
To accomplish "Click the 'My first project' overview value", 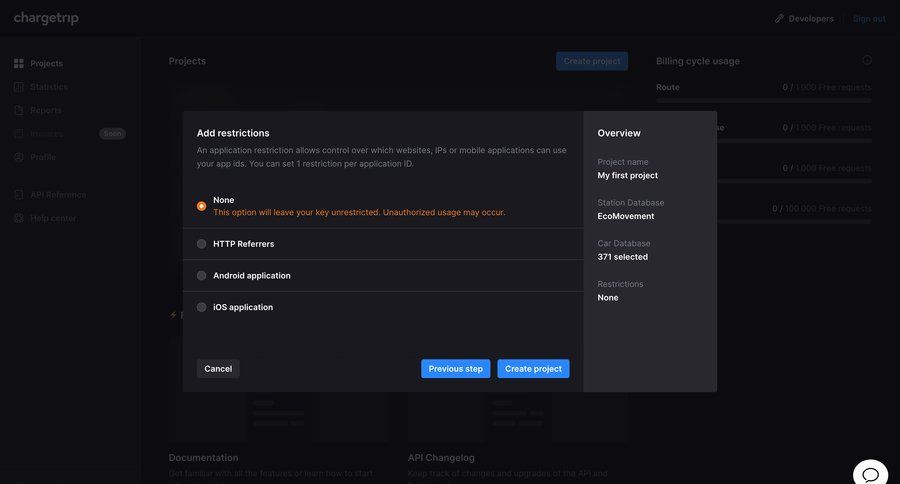I will pos(627,175).
